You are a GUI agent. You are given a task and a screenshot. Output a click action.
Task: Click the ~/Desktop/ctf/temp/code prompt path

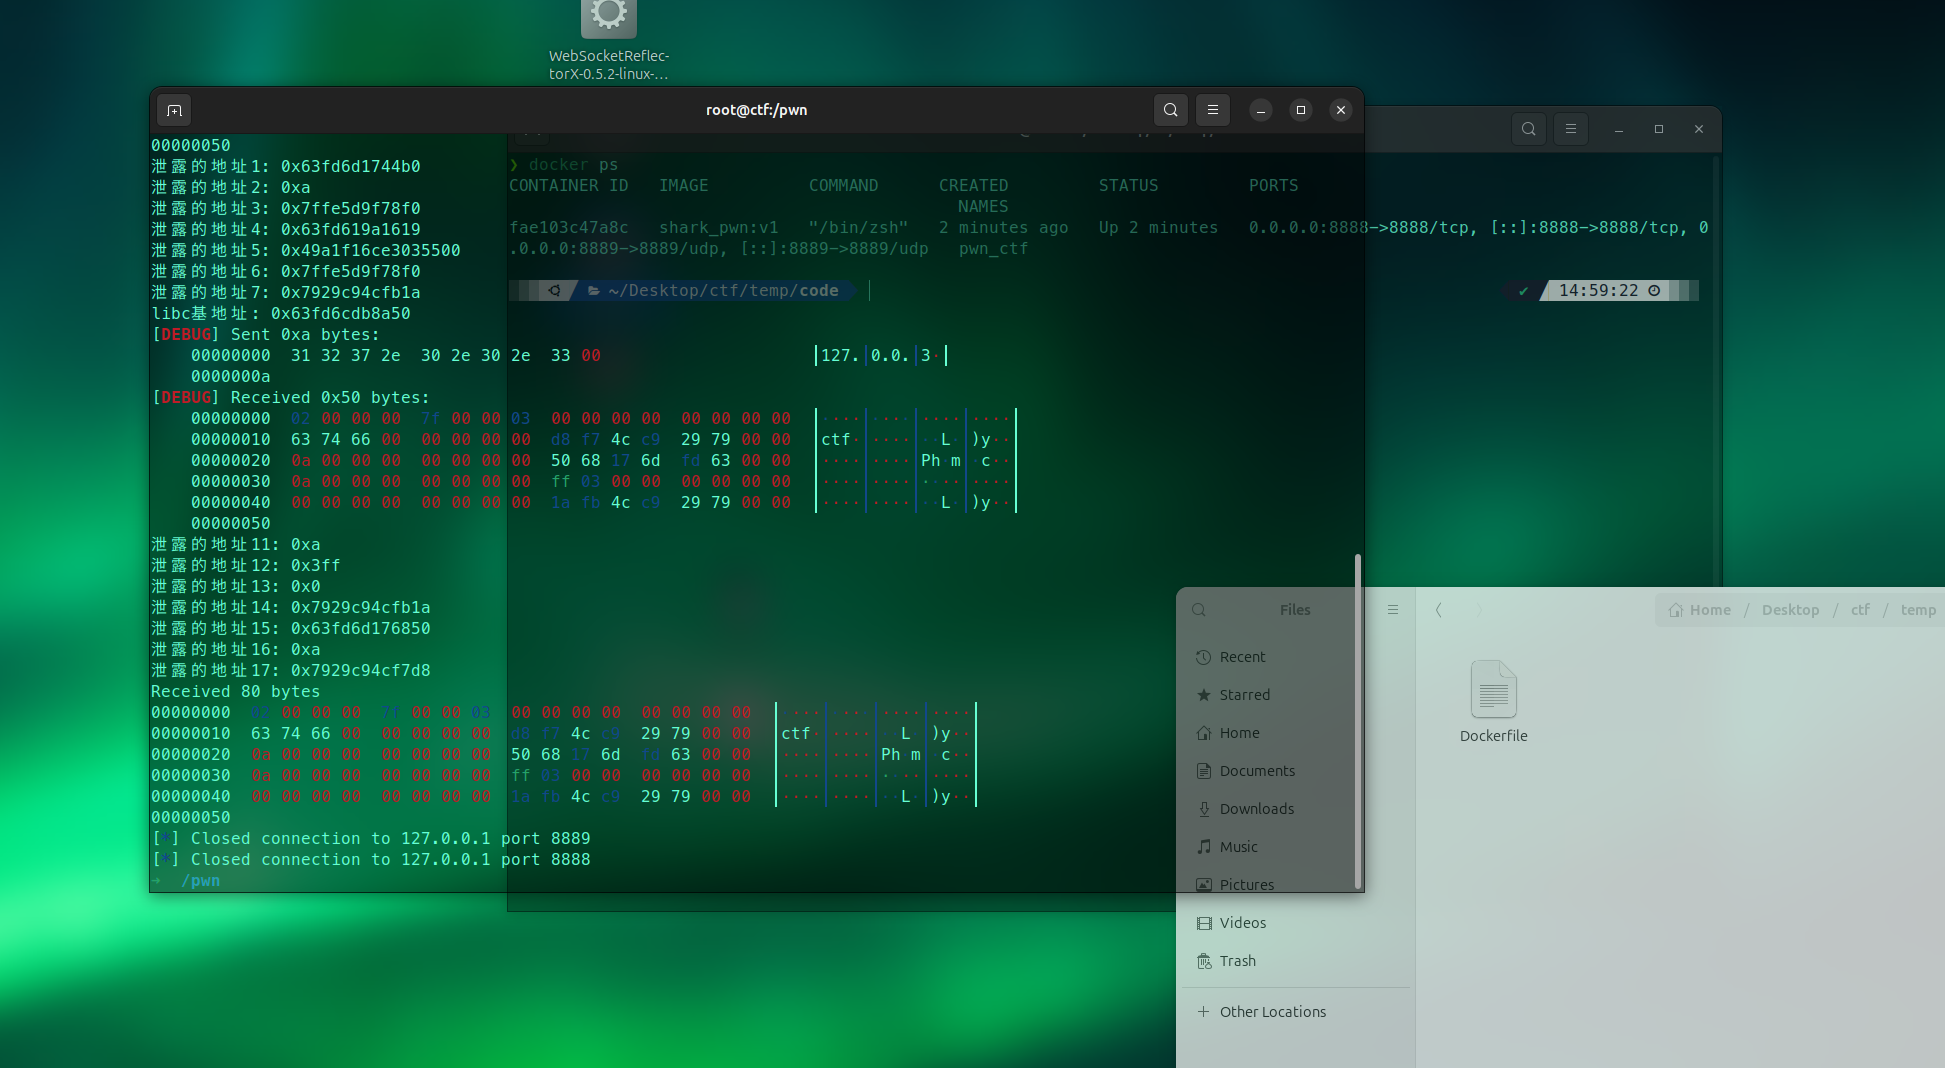tap(724, 291)
